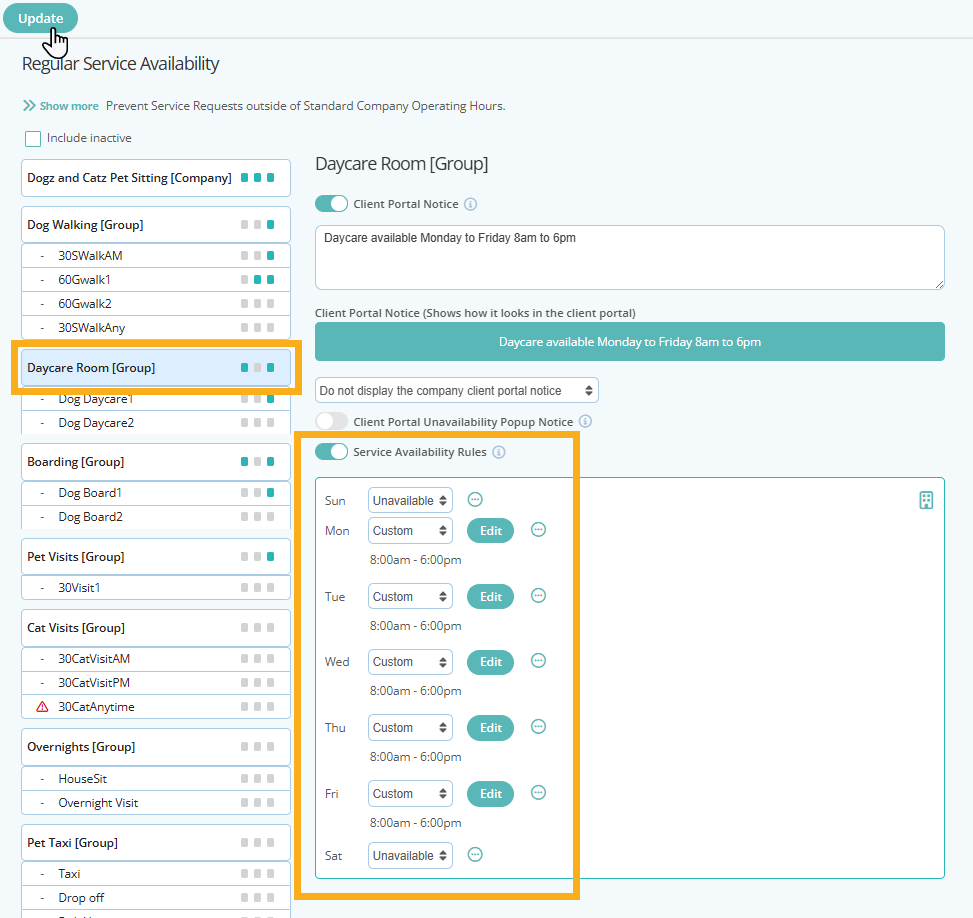Open the ellipsis menu next to Sunday
The width and height of the screenshot is (973, 918).
tap(475, 499)
